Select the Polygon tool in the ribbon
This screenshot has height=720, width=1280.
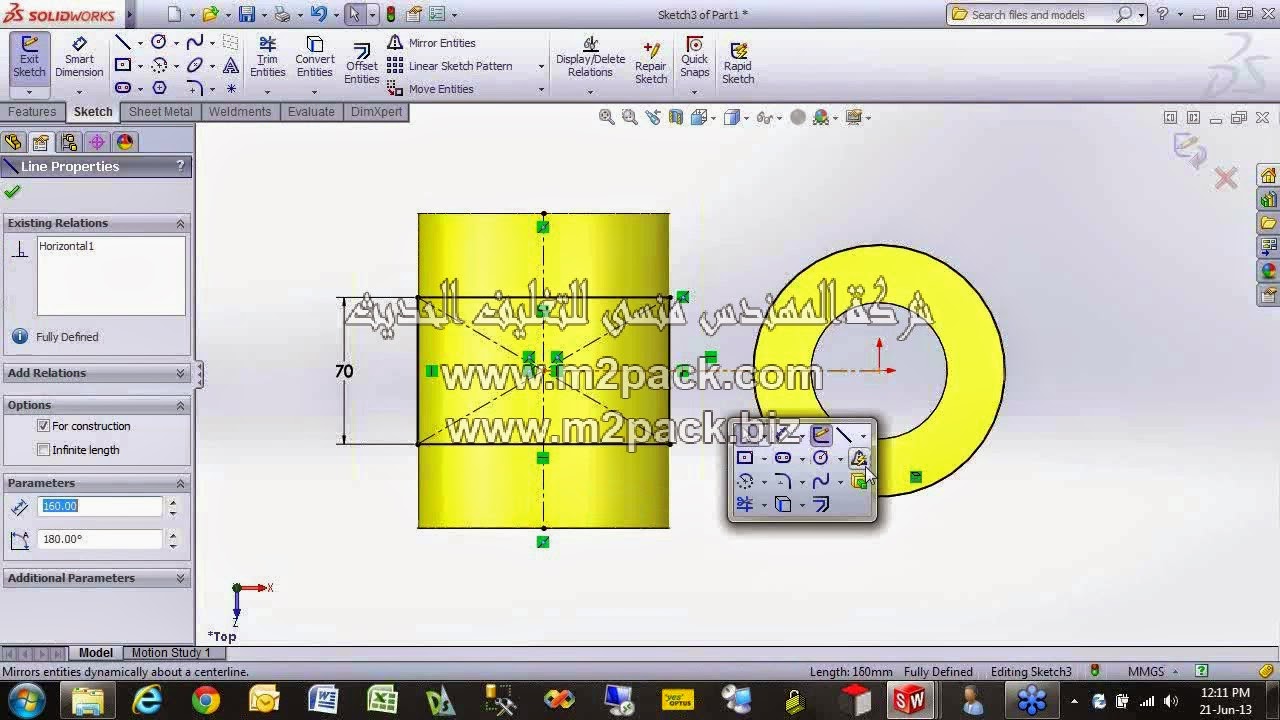(159, 88)
